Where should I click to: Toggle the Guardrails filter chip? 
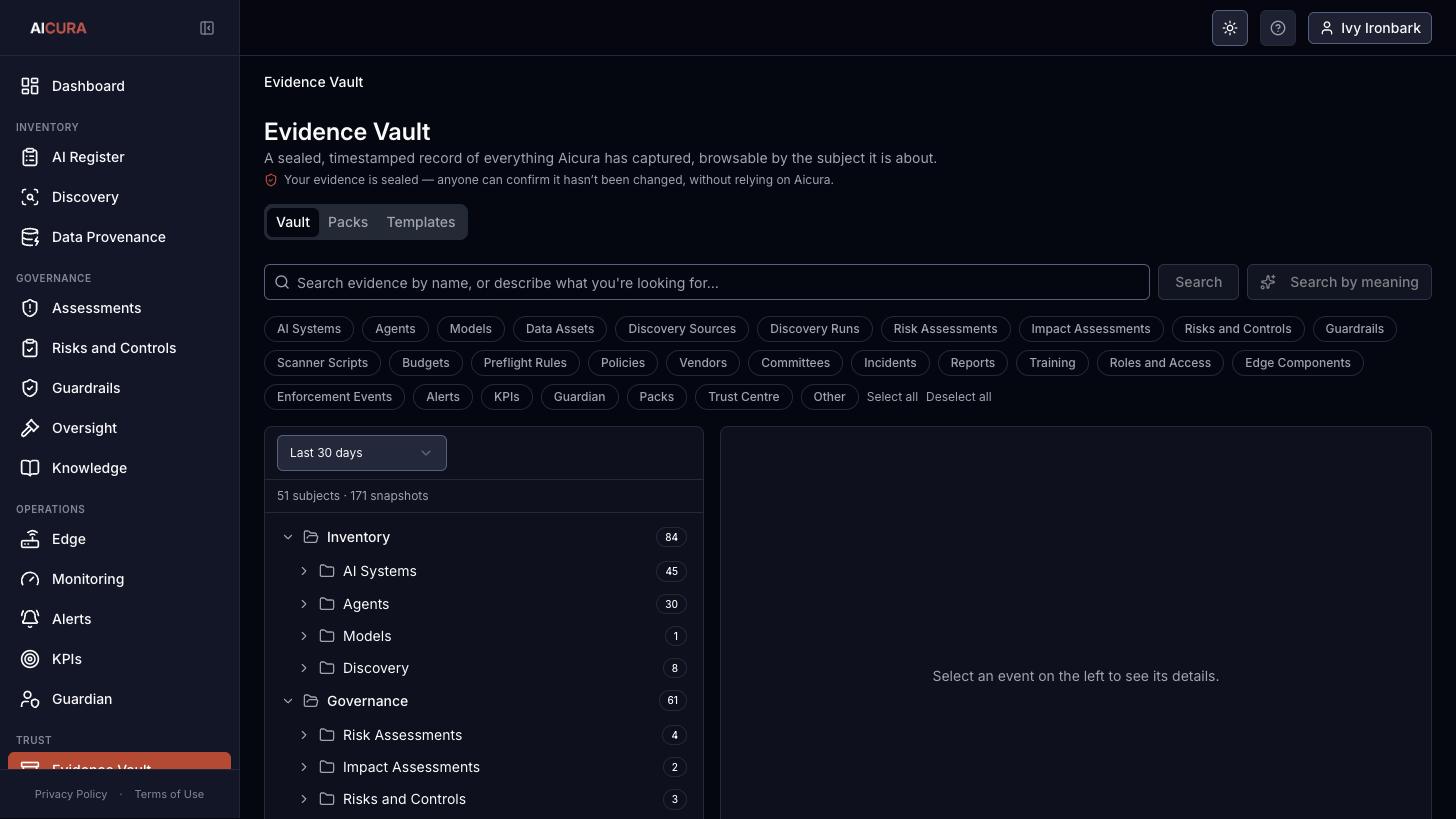(1354, 329)
